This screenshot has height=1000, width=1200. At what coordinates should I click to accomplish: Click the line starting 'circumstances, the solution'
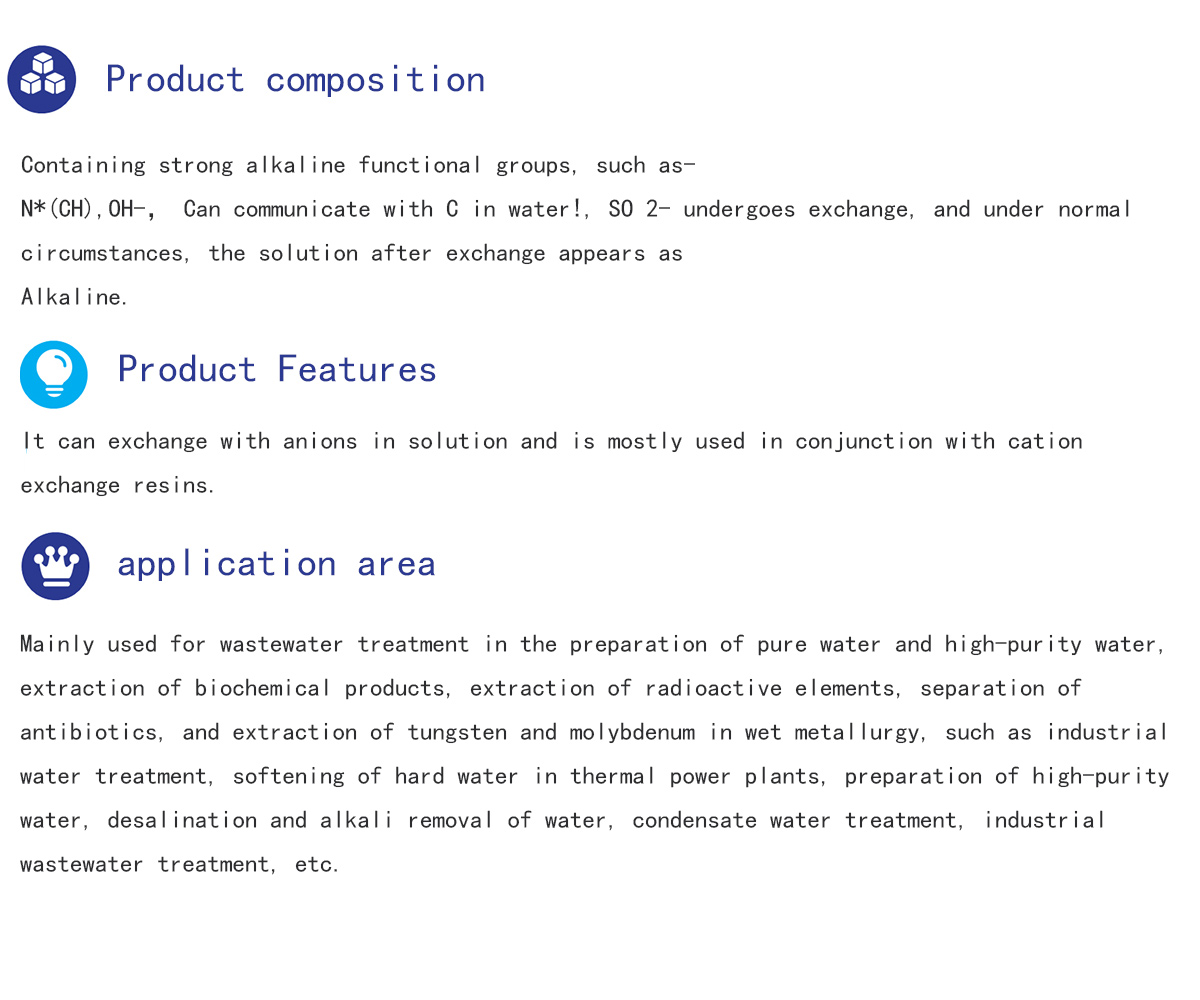coord(351,253)
